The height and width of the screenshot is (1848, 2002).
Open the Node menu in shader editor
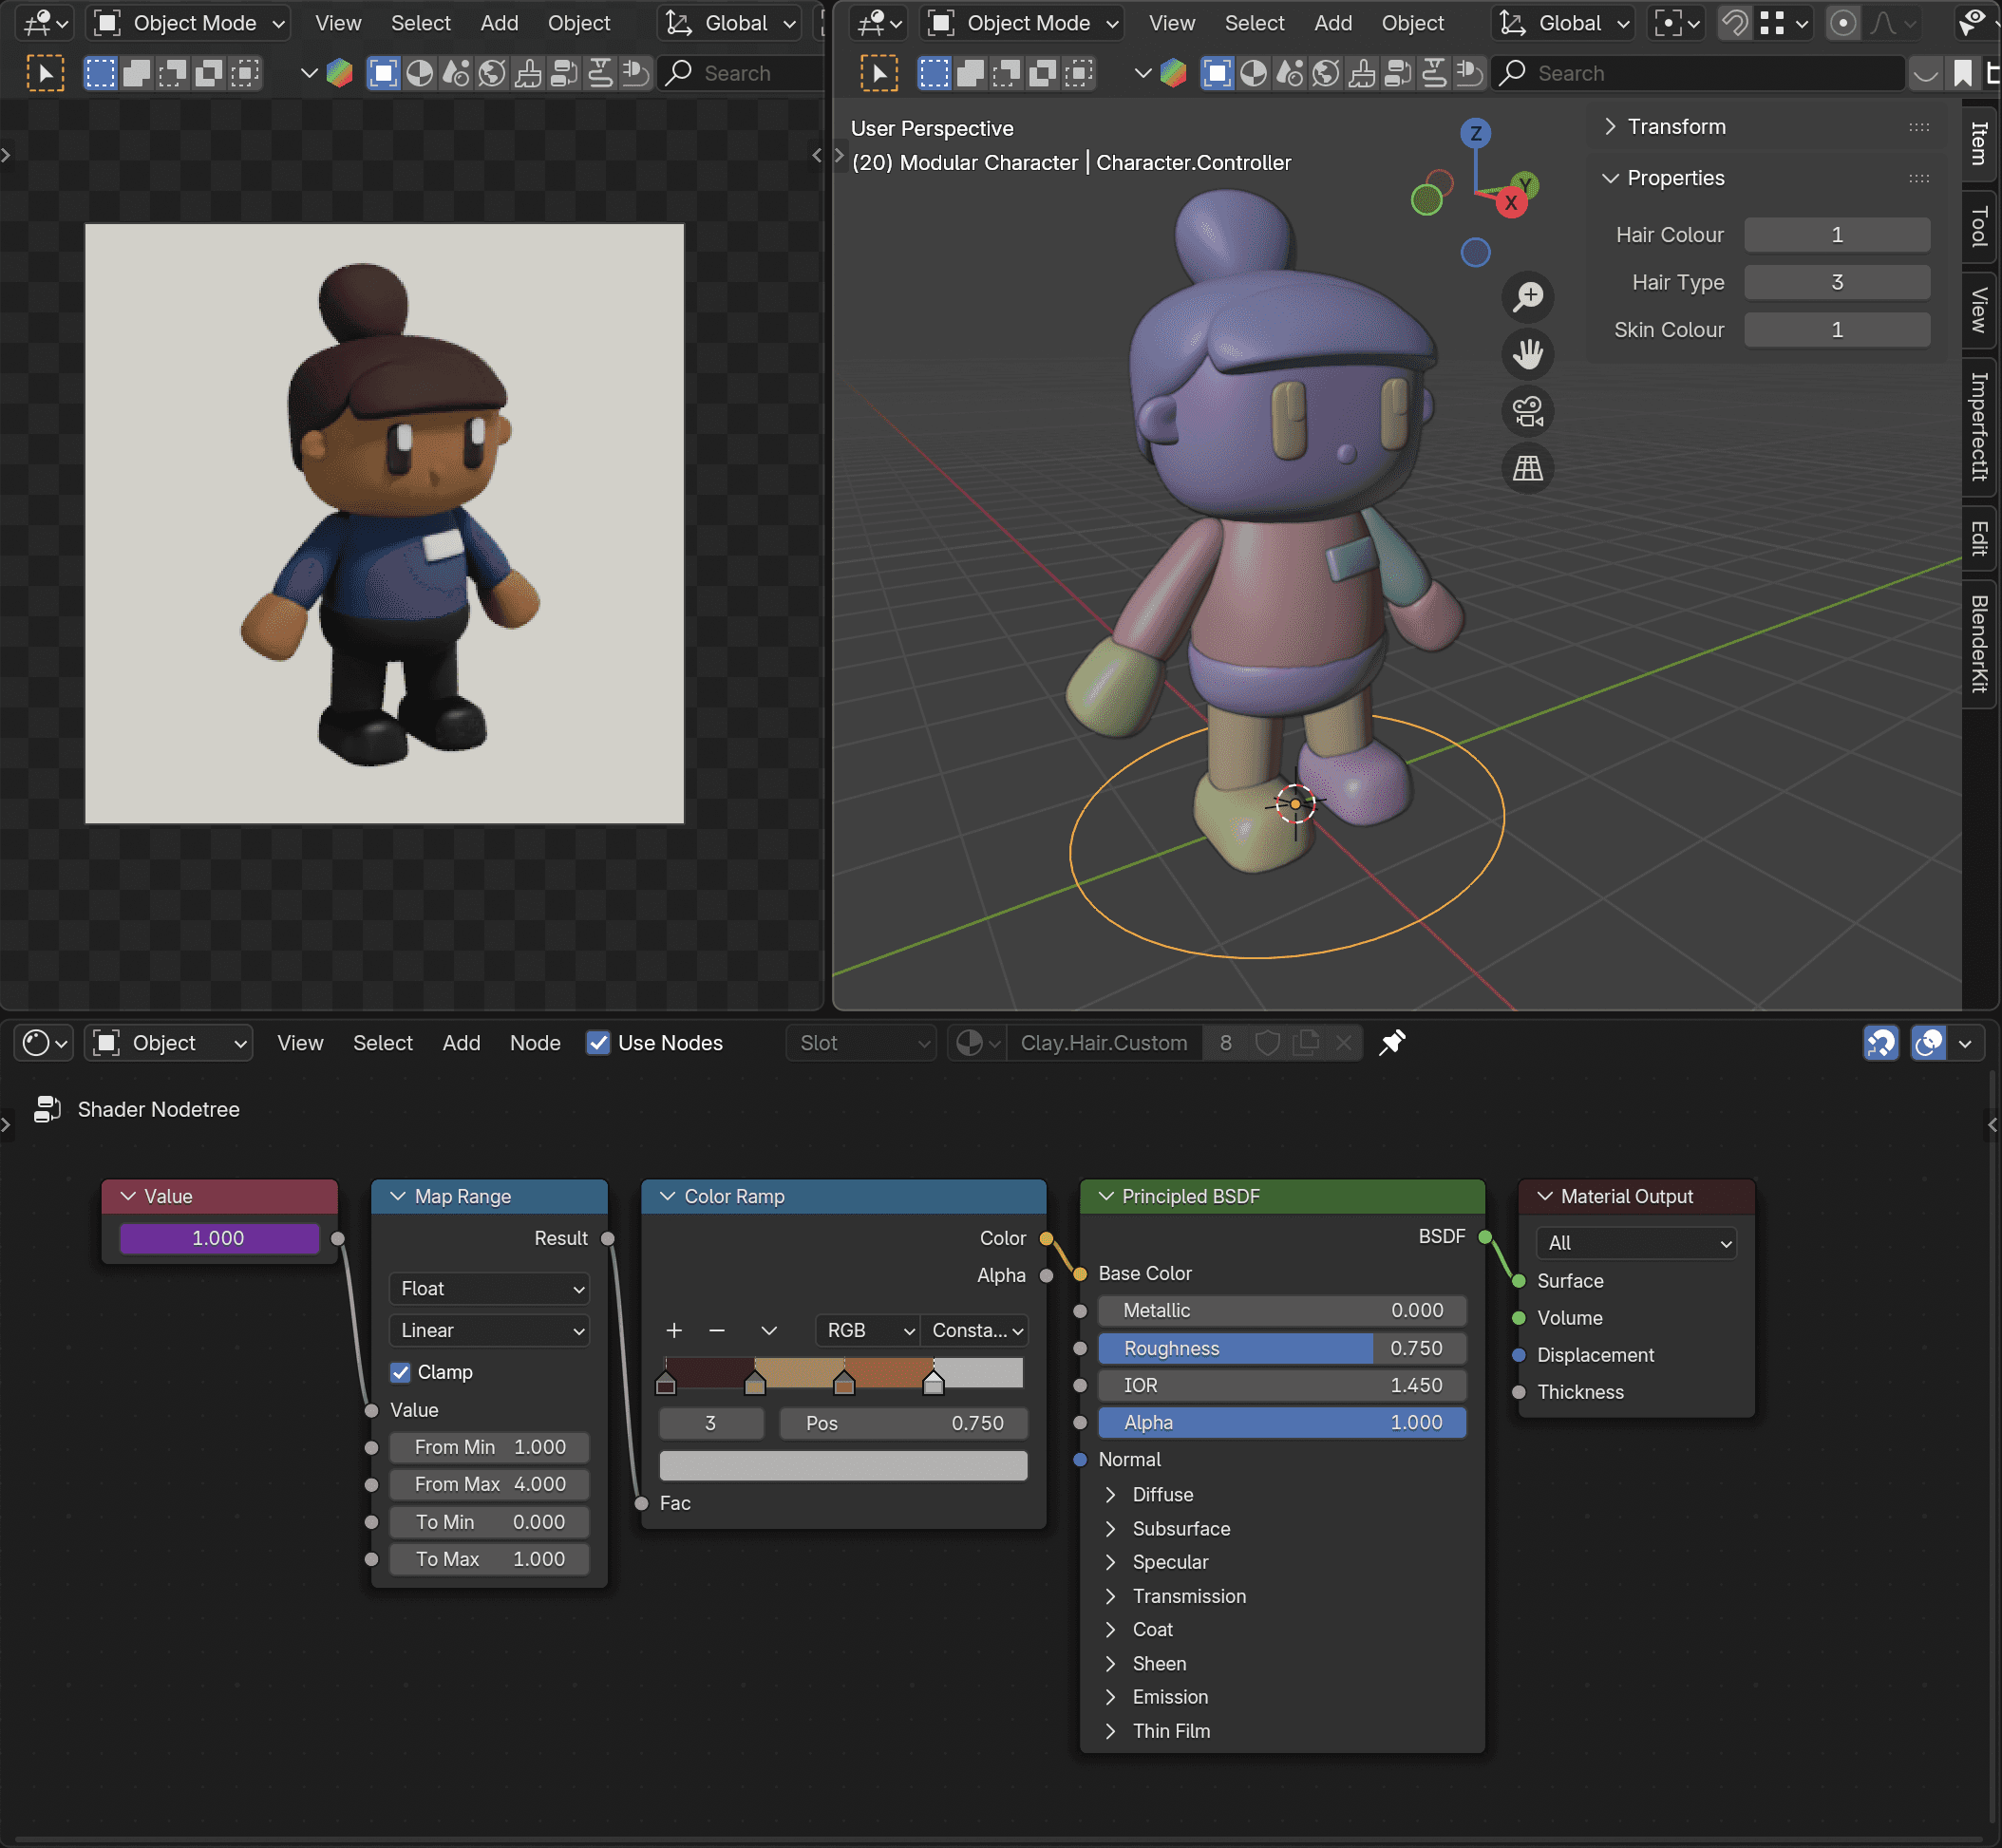point(534,1043)
